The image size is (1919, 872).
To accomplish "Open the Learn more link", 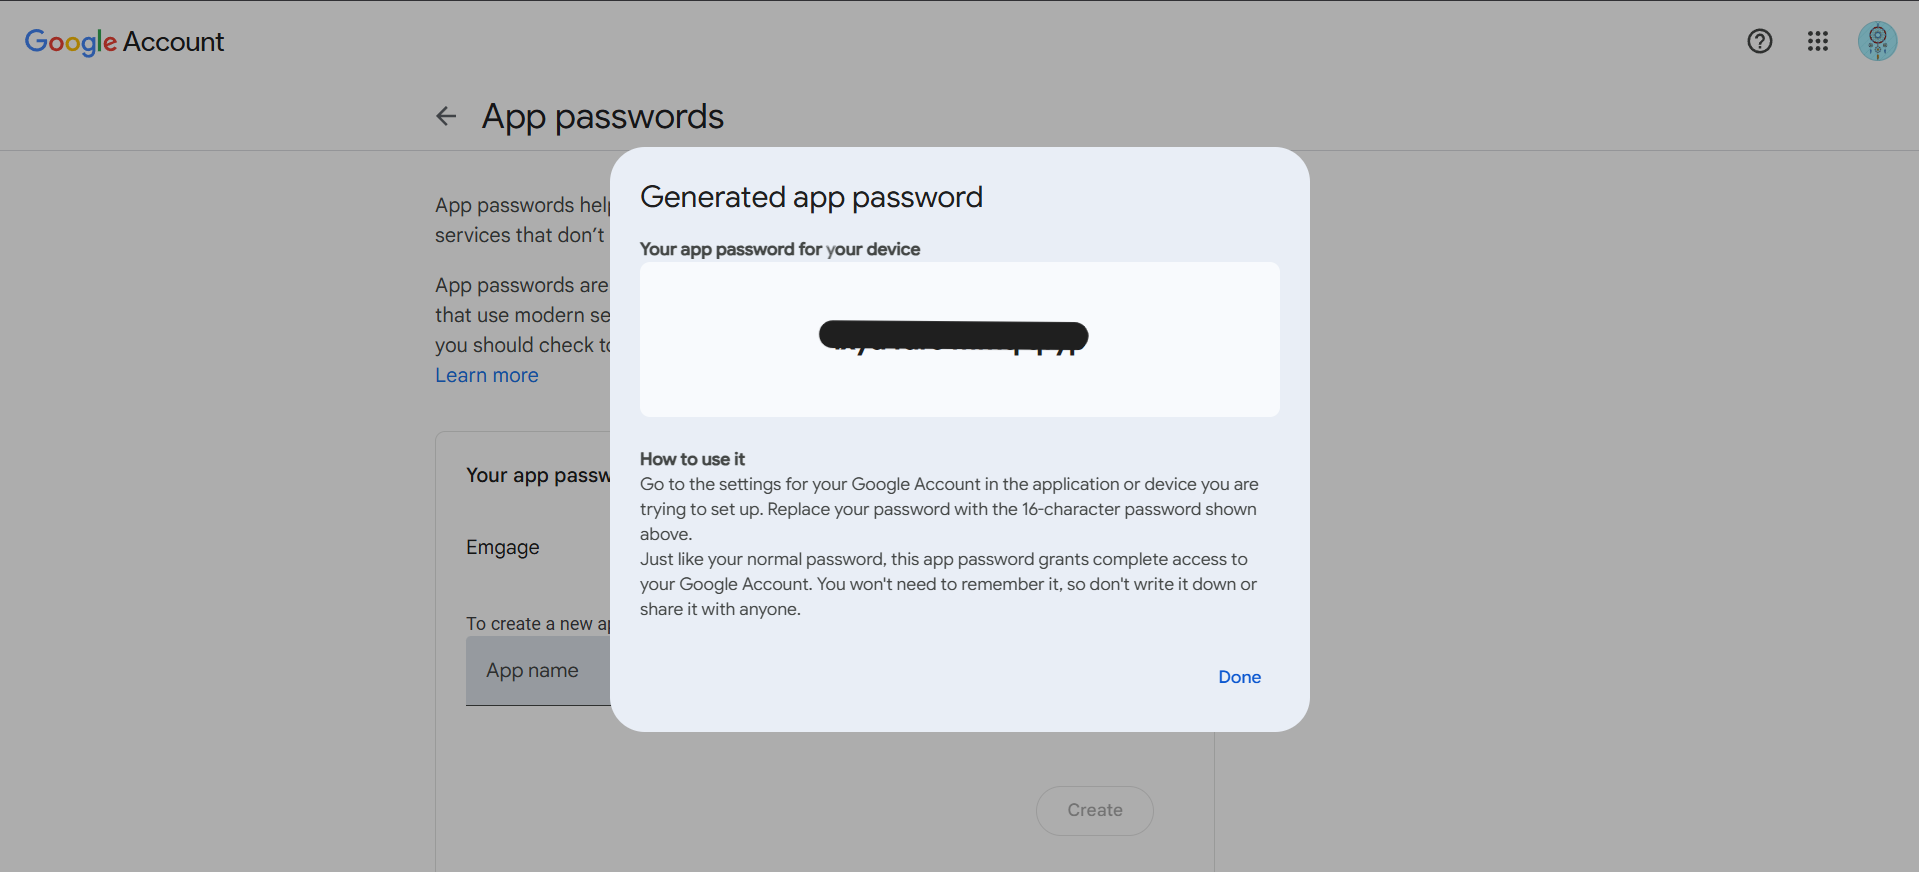I will coord(486,375).
